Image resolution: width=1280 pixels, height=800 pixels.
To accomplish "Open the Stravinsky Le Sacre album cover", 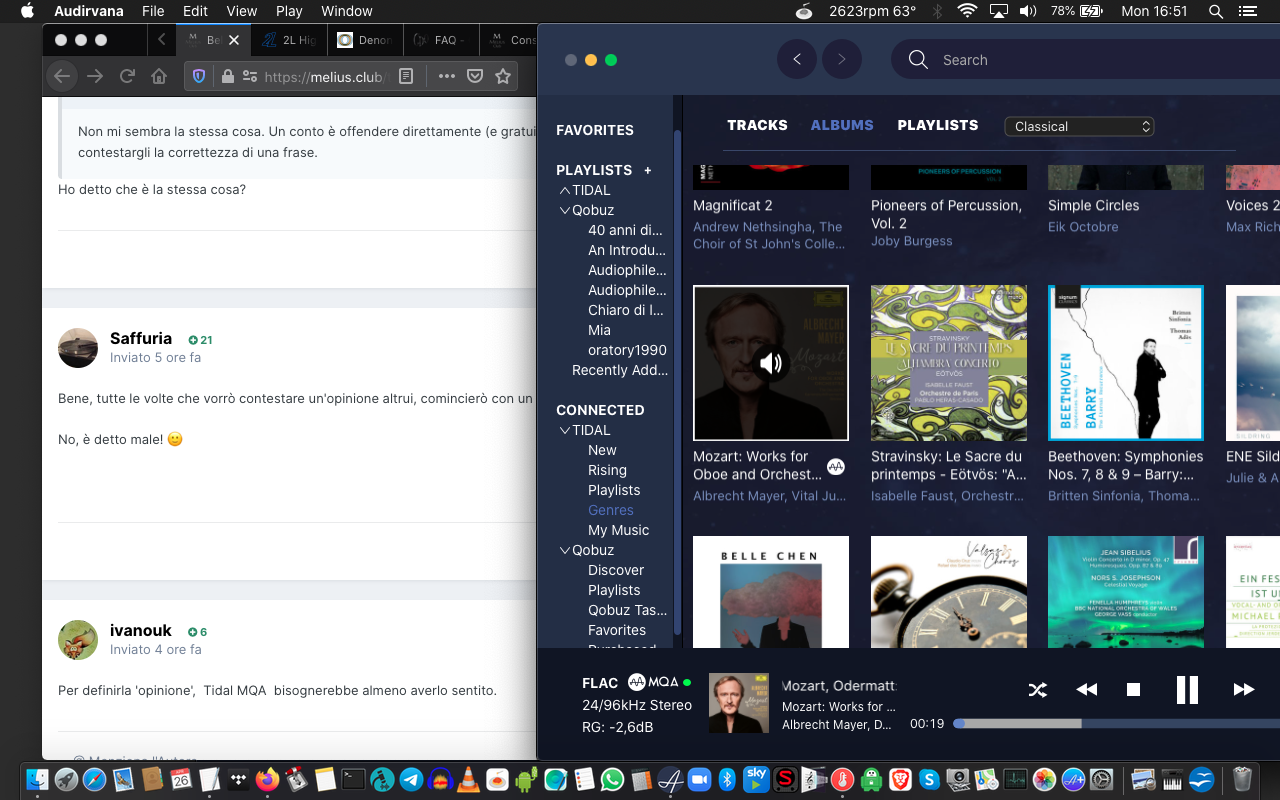I will coord(948,363).
